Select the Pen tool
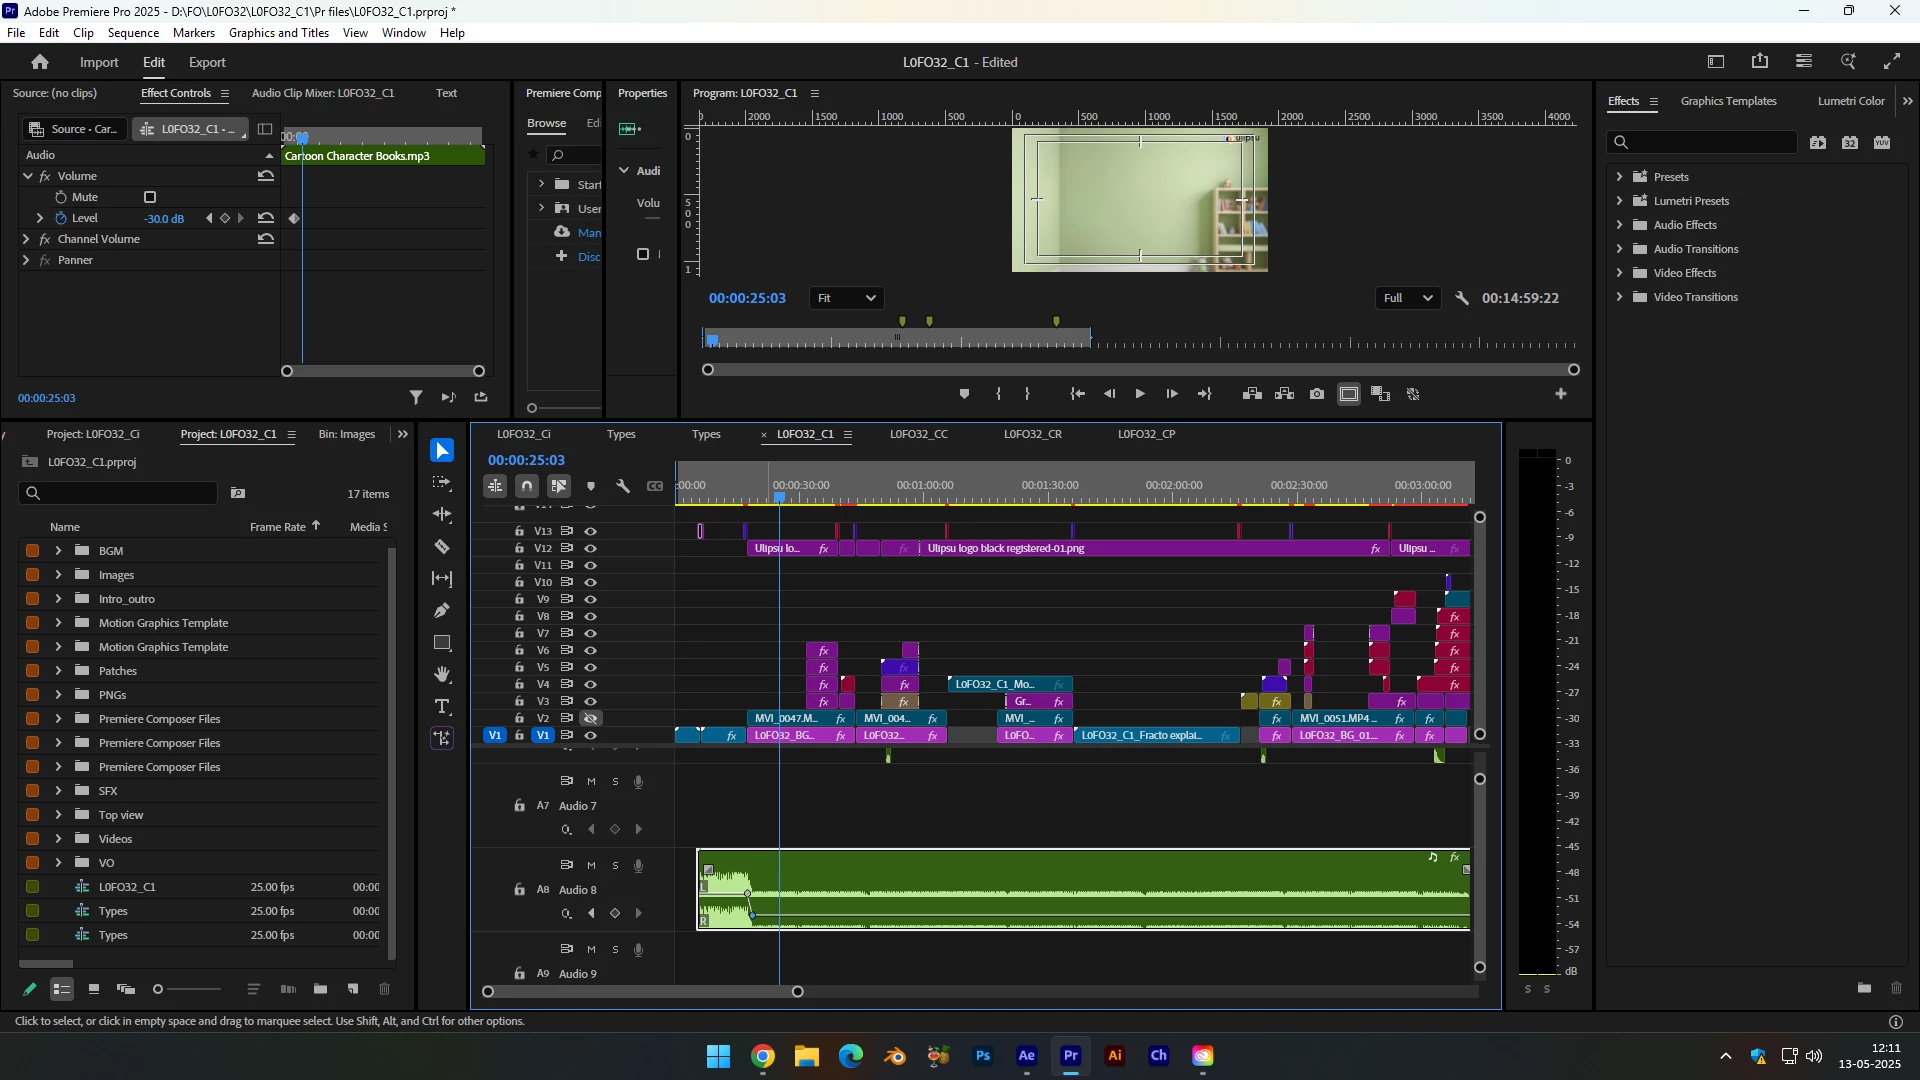Screen dimensions: 1920x1080 (442, 611)
